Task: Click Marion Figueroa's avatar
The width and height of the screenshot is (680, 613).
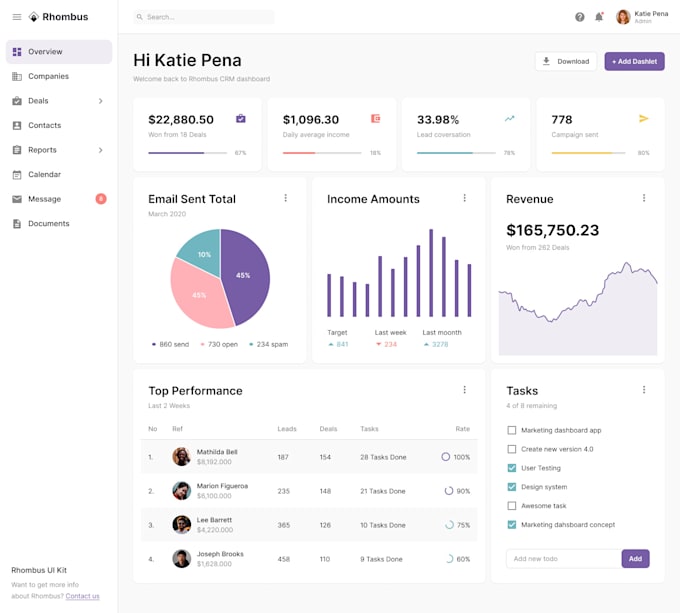Action: click(181, 491)
